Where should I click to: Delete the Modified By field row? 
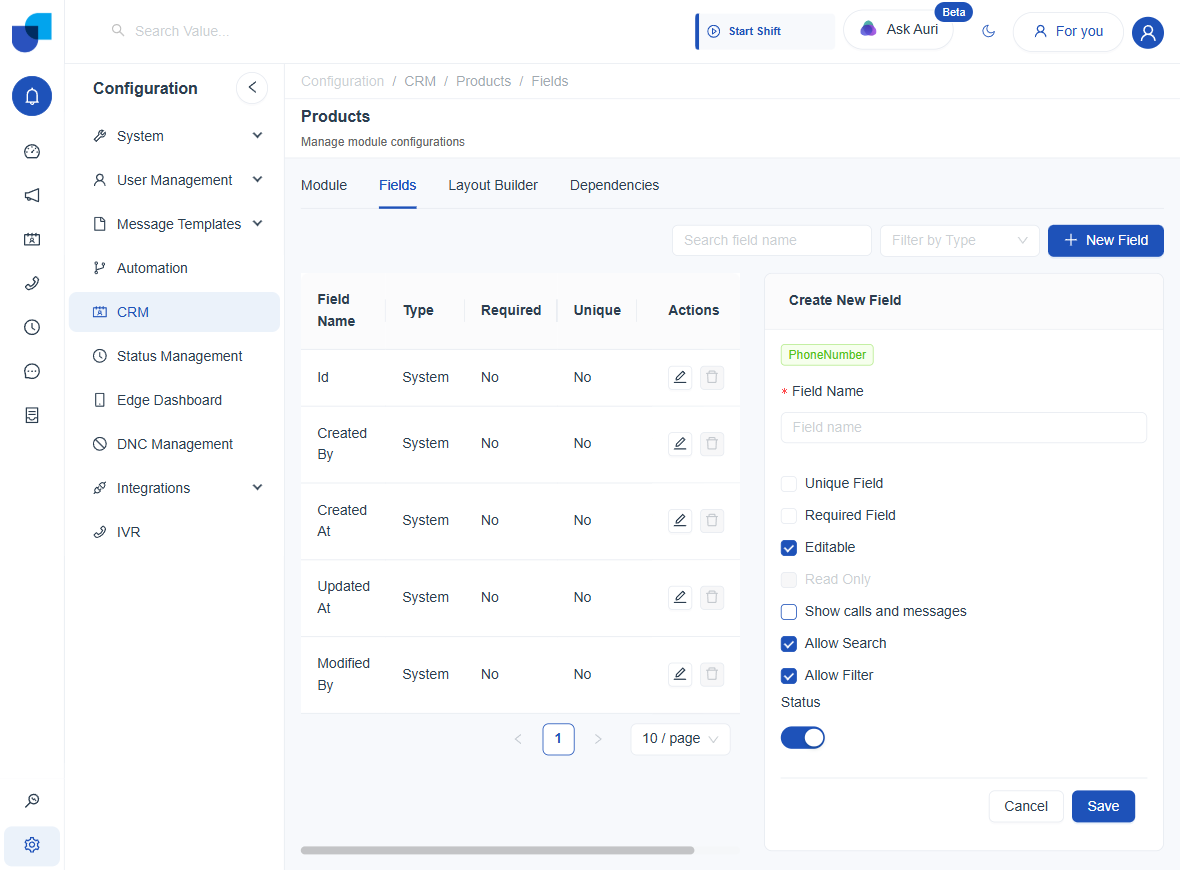tap(712, 674)
